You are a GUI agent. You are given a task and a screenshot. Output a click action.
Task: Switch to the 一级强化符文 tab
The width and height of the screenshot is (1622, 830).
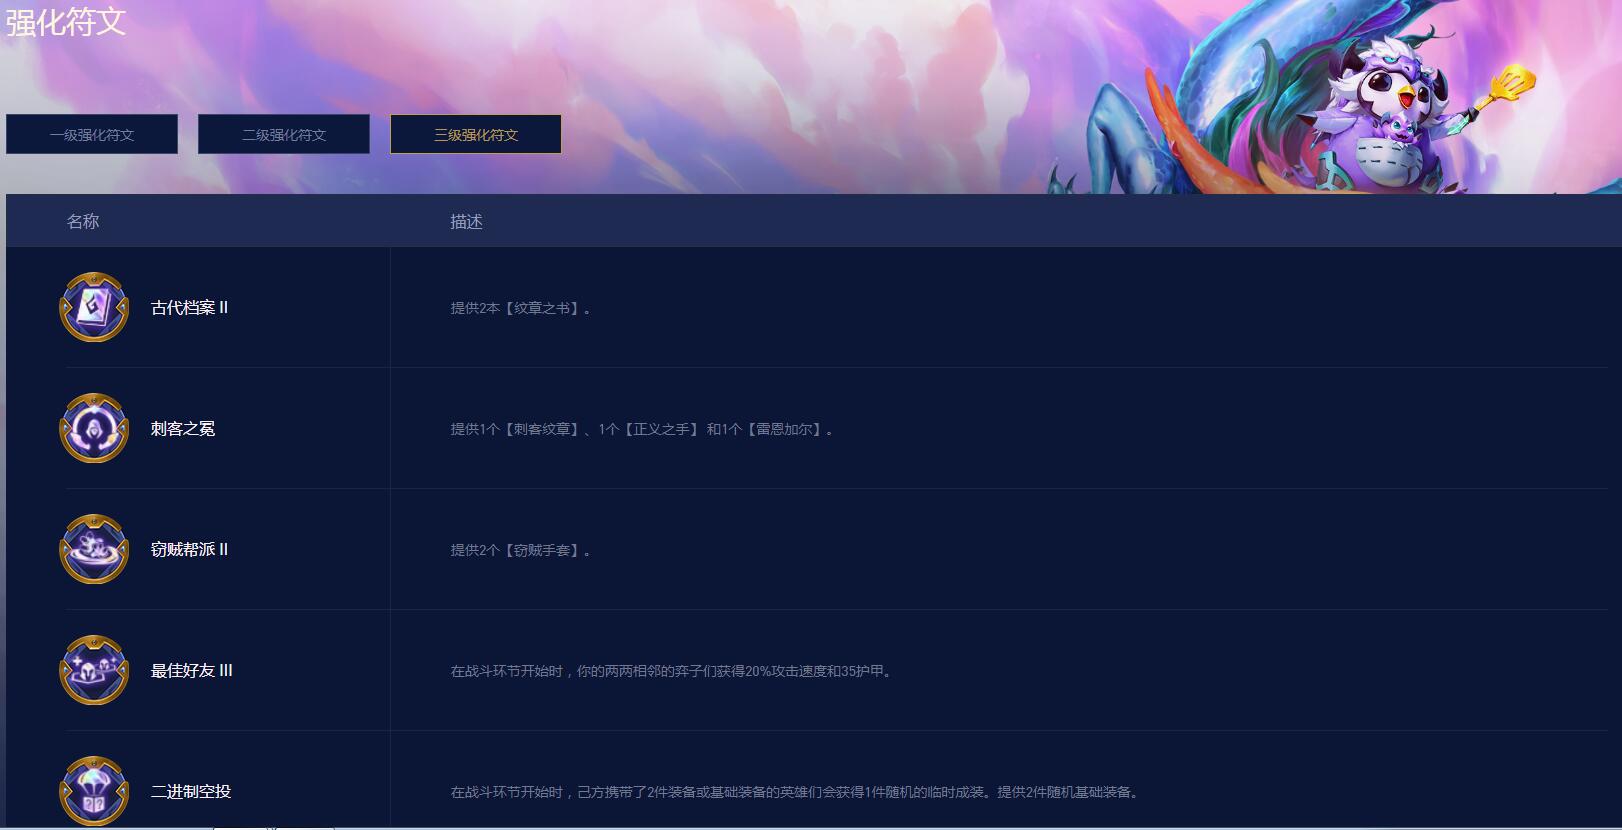pyautogui.click(x=92, y=135)
